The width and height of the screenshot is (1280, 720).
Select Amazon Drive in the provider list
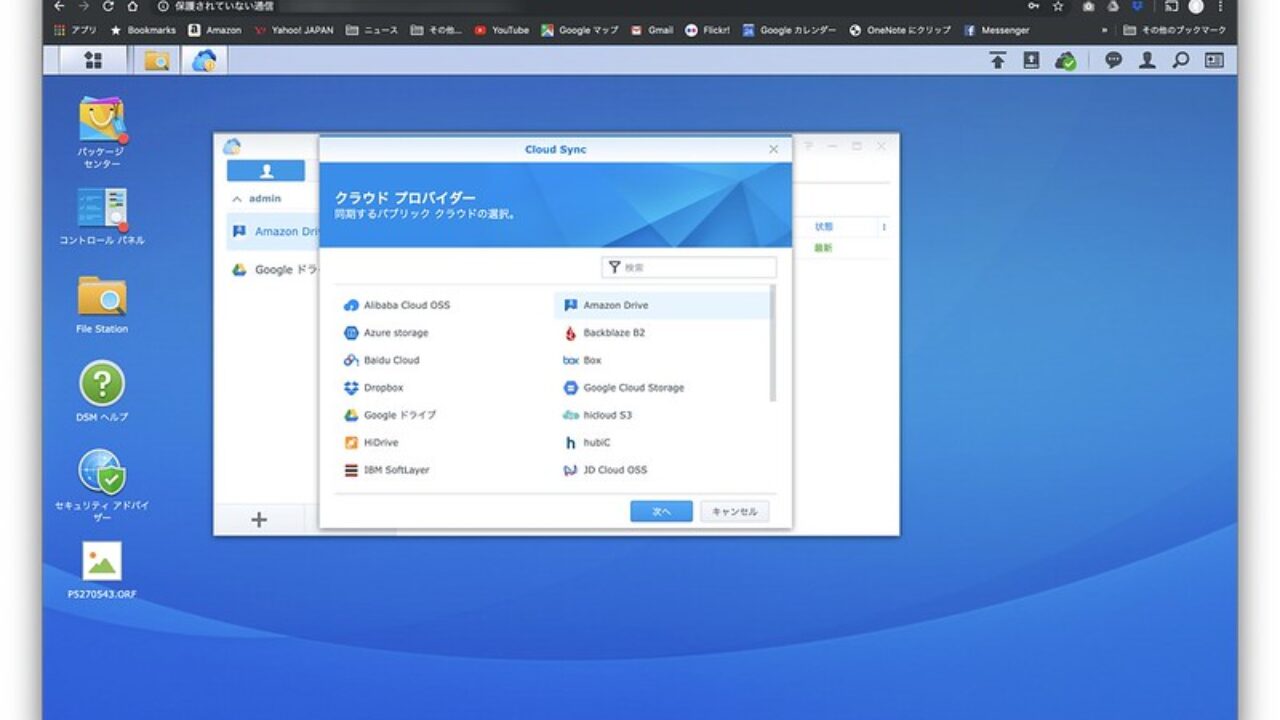[x=661, y=305]
